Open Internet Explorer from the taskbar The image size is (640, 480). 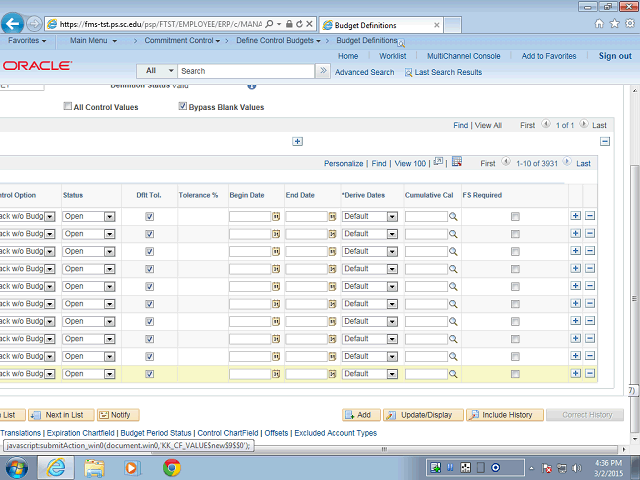tap(56, 467)
